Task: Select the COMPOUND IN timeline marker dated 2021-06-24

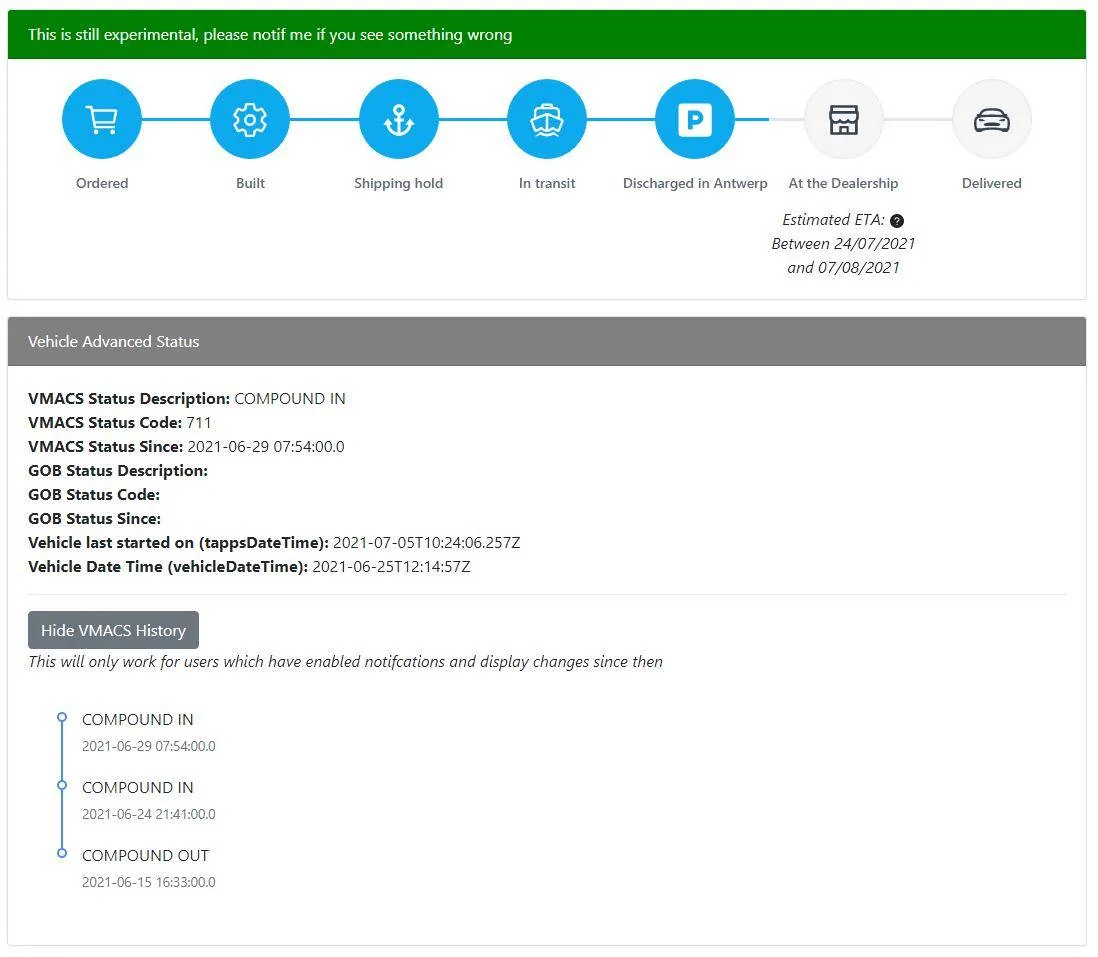Action: tap(62, 785)
